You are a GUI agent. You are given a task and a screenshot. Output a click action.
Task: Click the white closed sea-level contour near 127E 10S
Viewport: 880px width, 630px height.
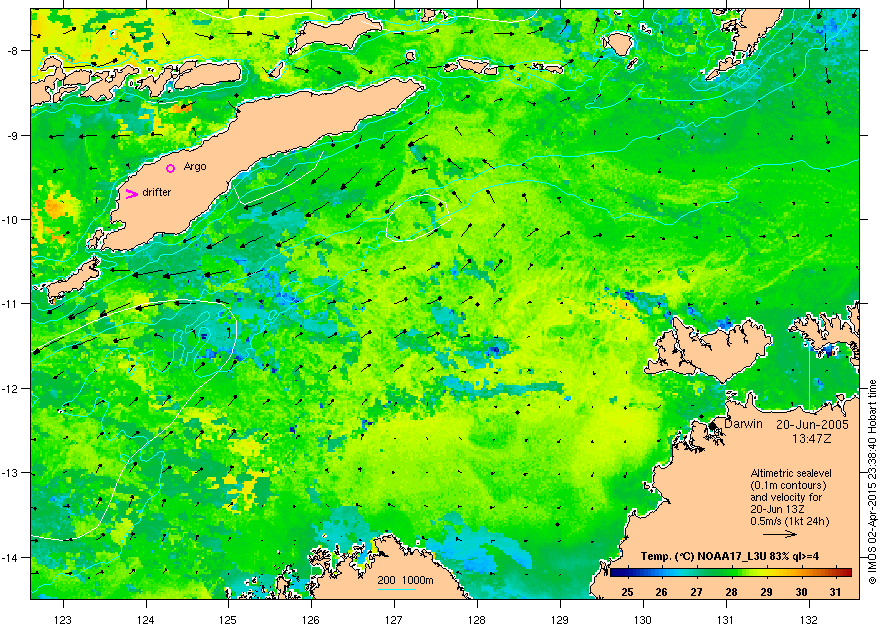419,217
